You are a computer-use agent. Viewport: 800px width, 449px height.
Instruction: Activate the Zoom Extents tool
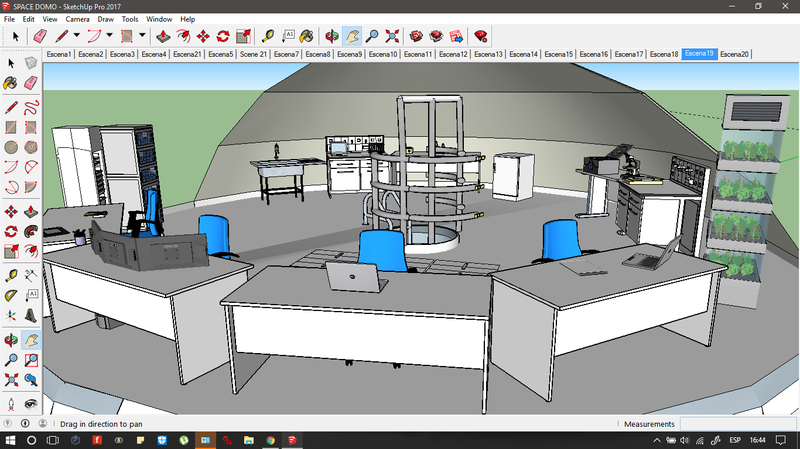(392, 35)
